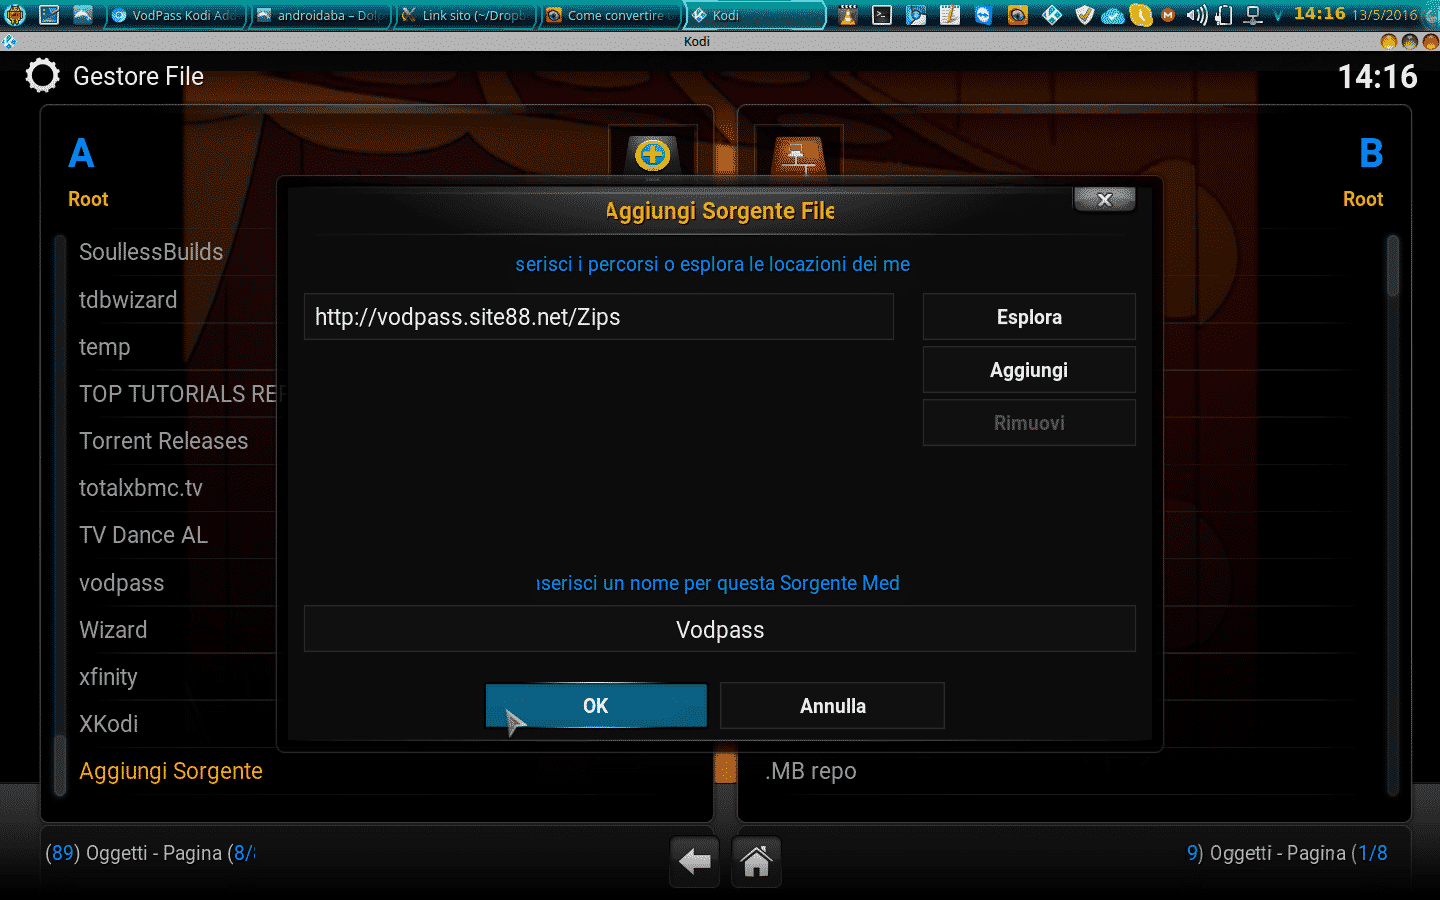Click the Gestore File gear icon
Image resolution: width=1440 pixels, height=900 pixels.
42,76
